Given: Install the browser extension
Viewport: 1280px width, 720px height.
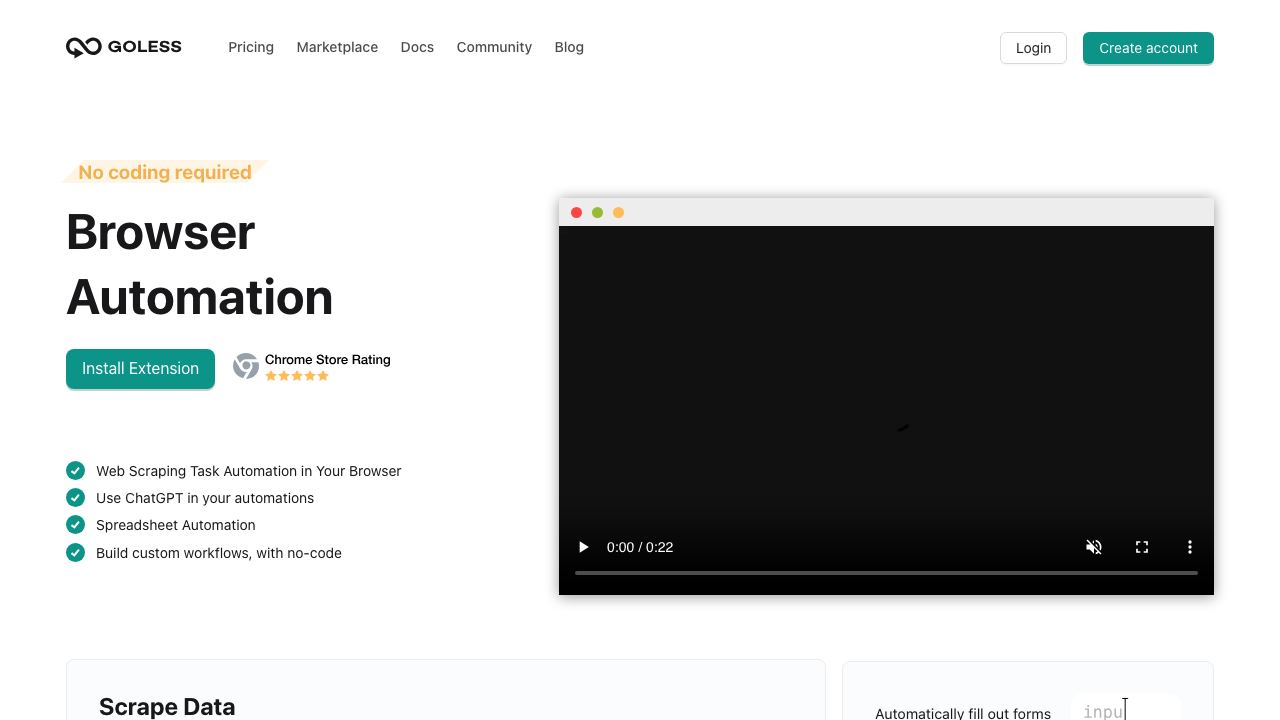Looking at the screenshot, I should [140, 368].
